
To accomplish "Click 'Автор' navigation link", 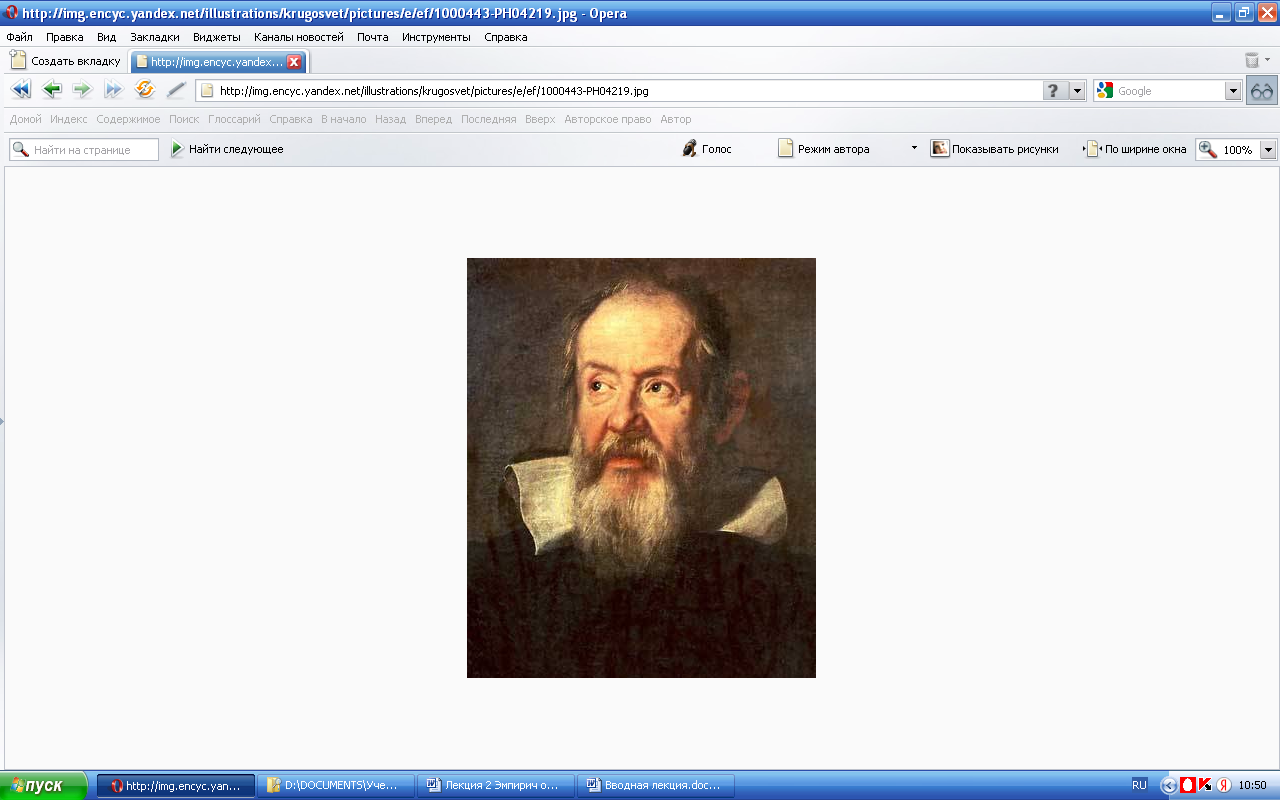I will point(676,119).
